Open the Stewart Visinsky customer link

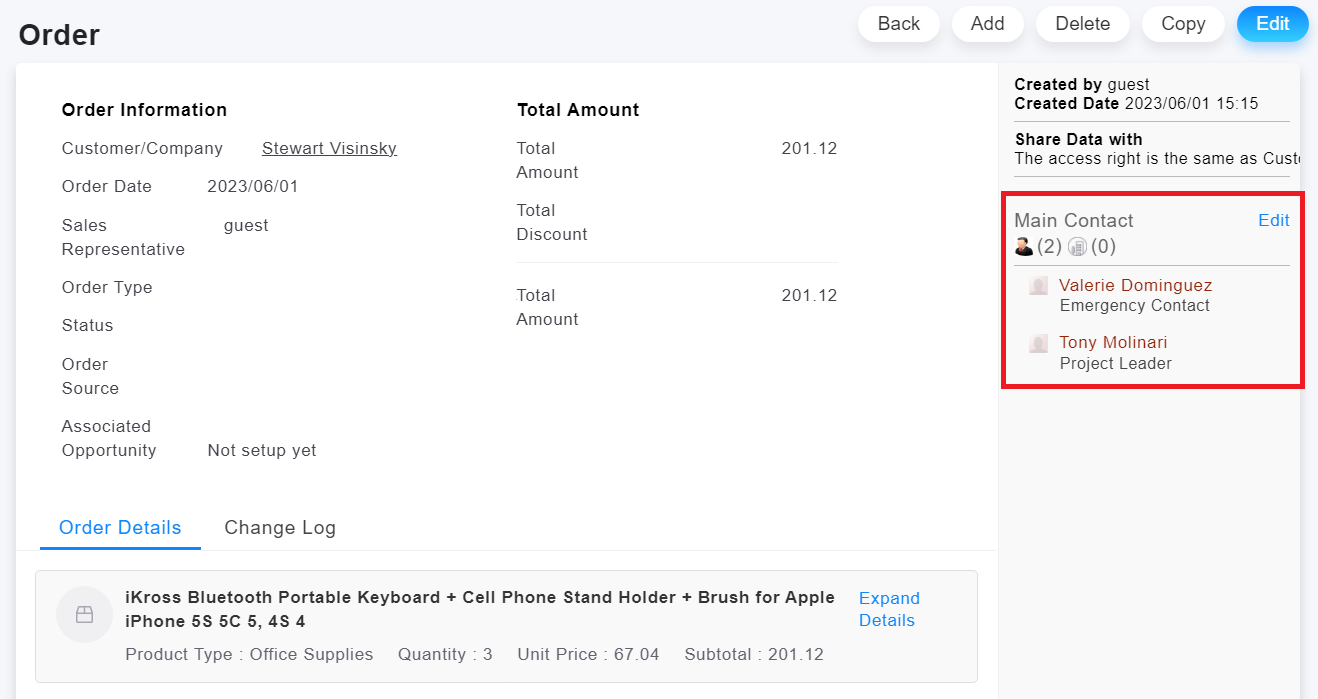[x=329, y=148]
